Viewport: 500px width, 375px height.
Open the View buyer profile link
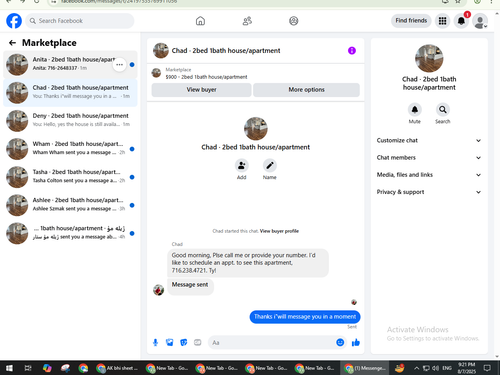click(x=279, y=231)
